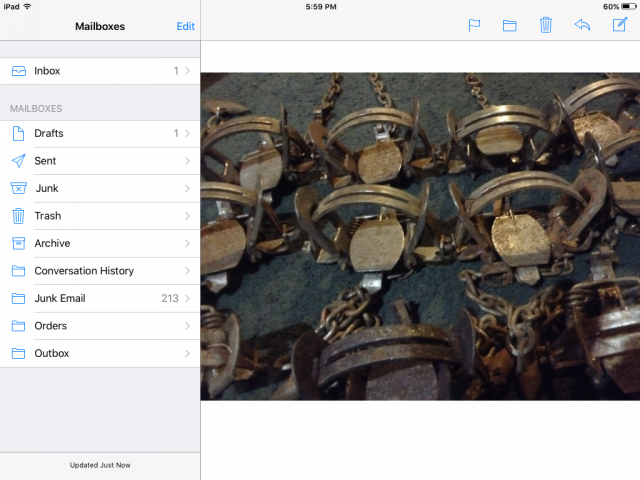The height and width of the screenshot is (480, 640).
Task: Tap the Outbox folder icon
Action: 18,353
